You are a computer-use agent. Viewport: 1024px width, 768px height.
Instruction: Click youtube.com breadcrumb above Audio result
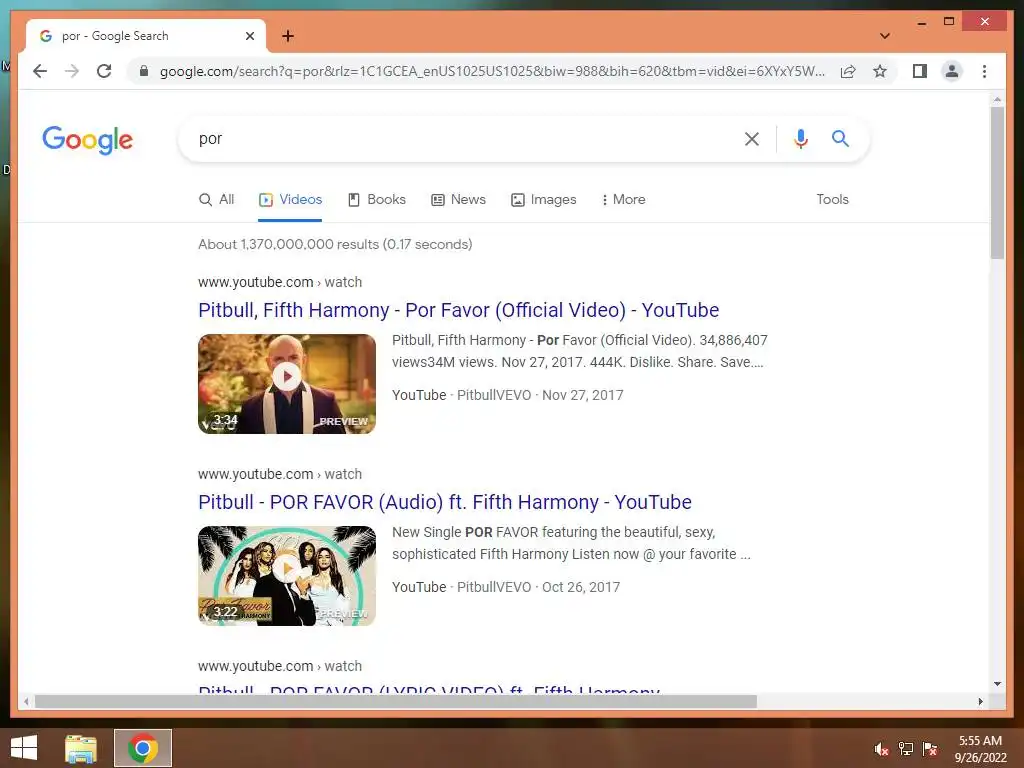tap(280, 474)
